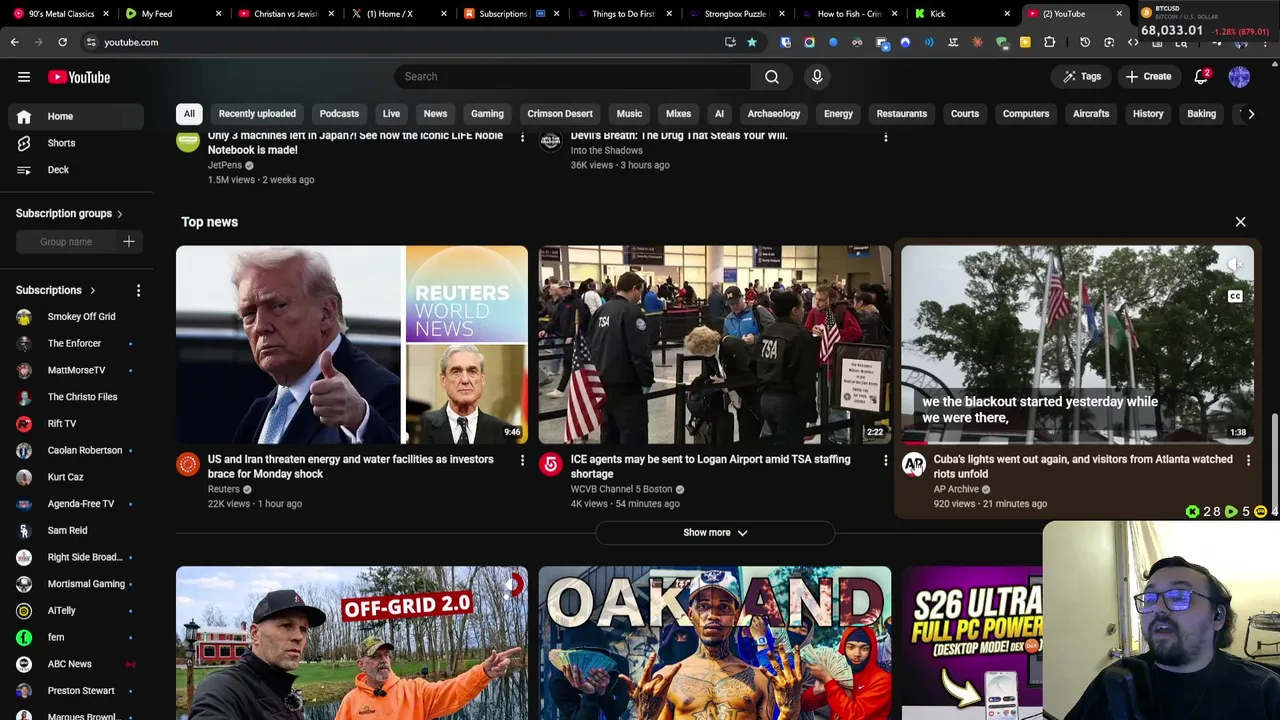Show more top news
This screenshot has width=1280, height=720.
coord(715,533)
